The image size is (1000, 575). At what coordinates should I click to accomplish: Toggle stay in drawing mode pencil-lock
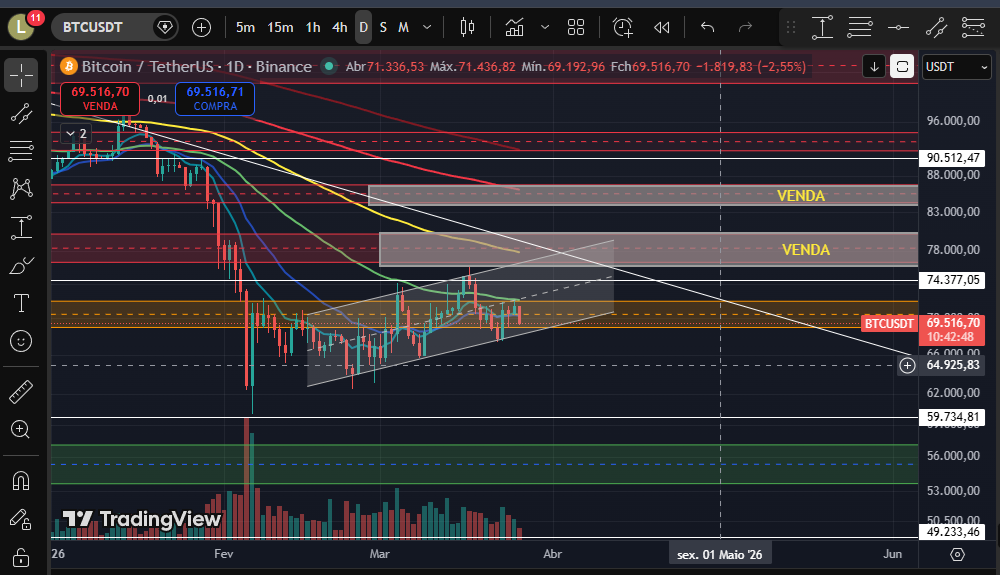coord(21,520)
